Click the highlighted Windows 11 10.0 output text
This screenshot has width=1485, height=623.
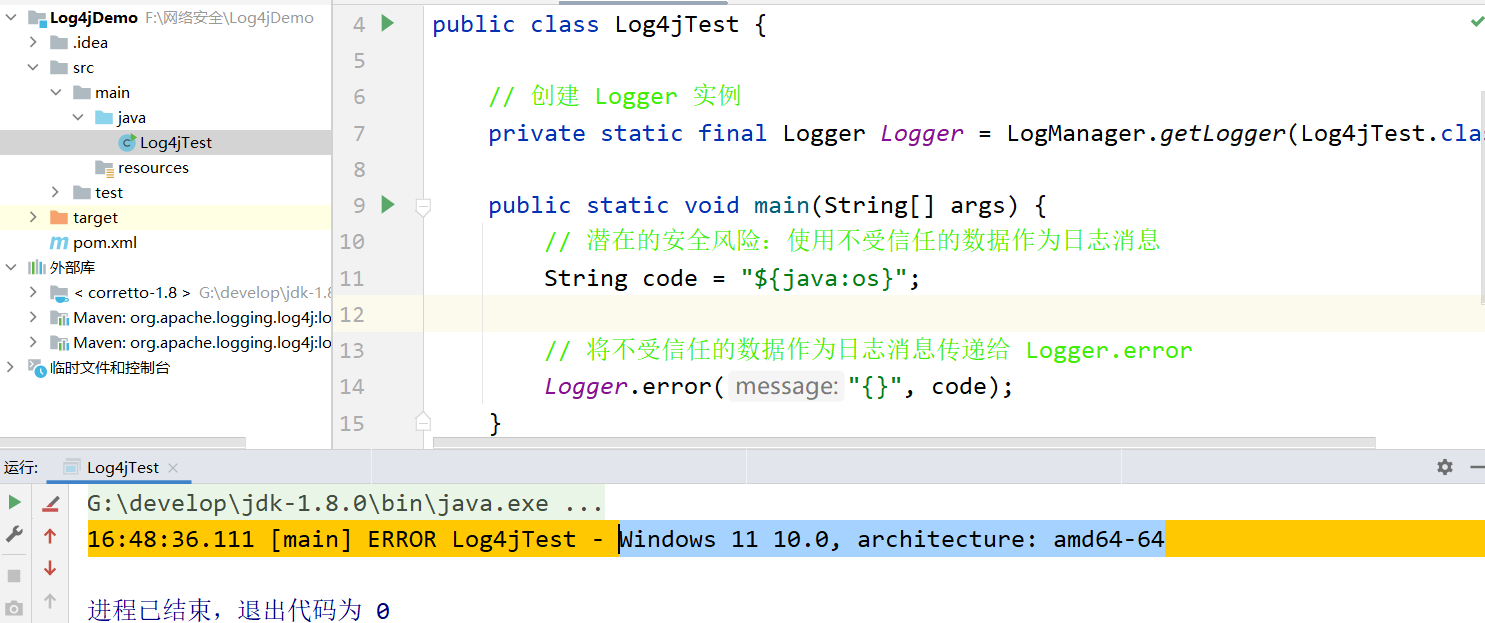tap(891, 540)
